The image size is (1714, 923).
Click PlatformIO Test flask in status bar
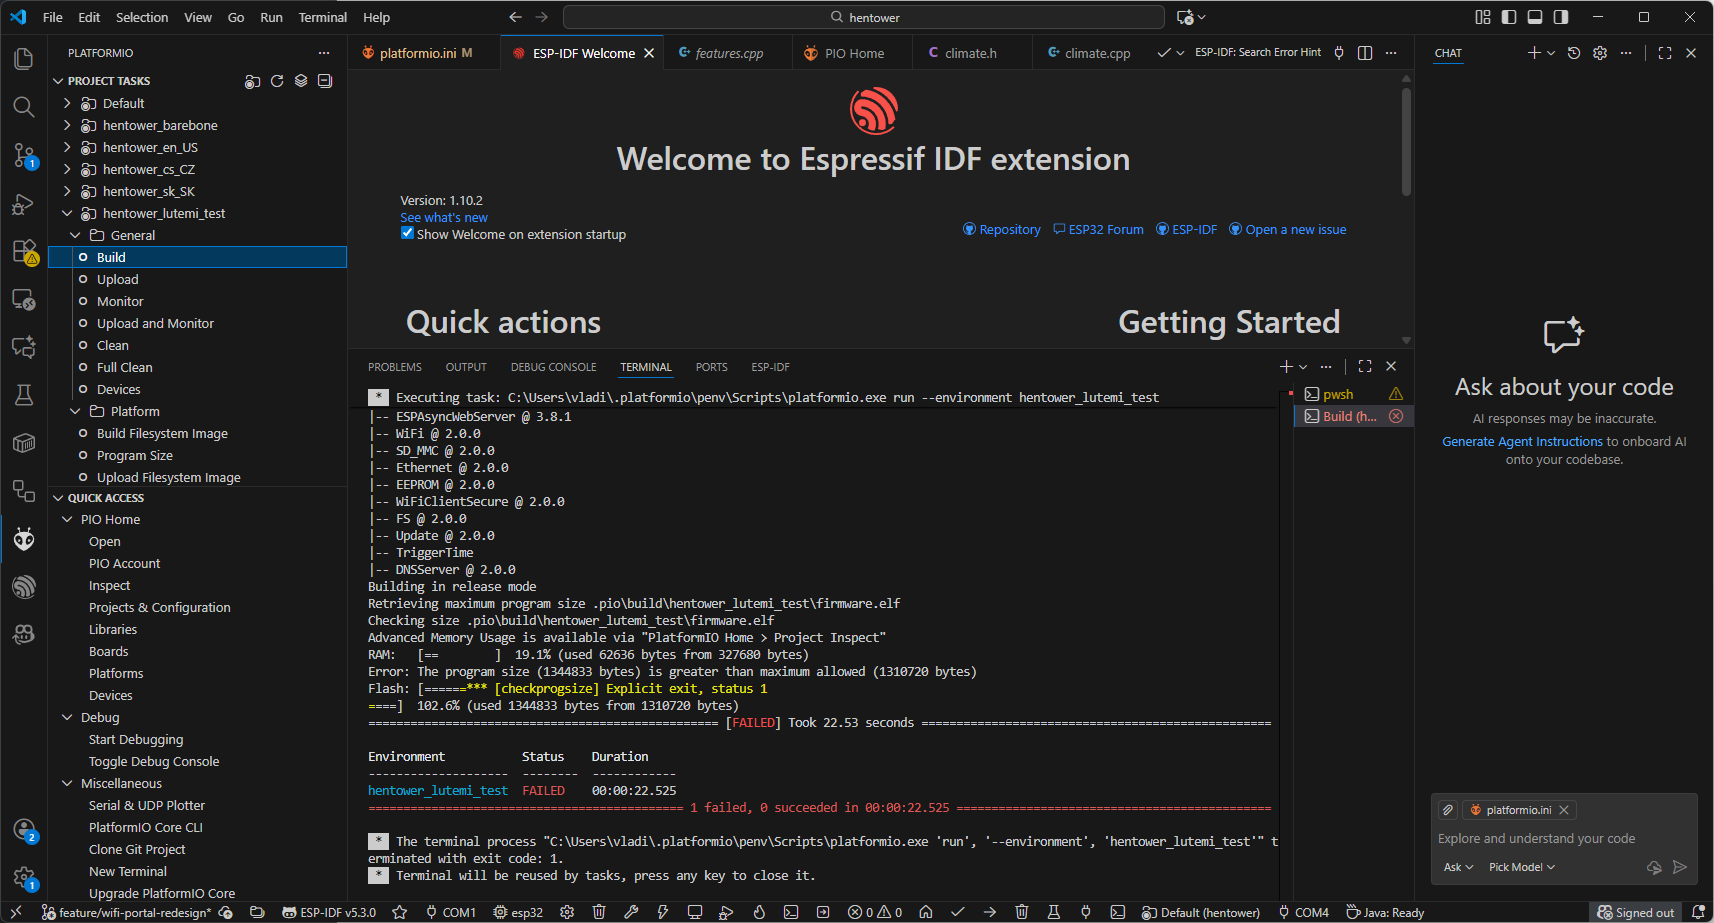pos(1054,912)
